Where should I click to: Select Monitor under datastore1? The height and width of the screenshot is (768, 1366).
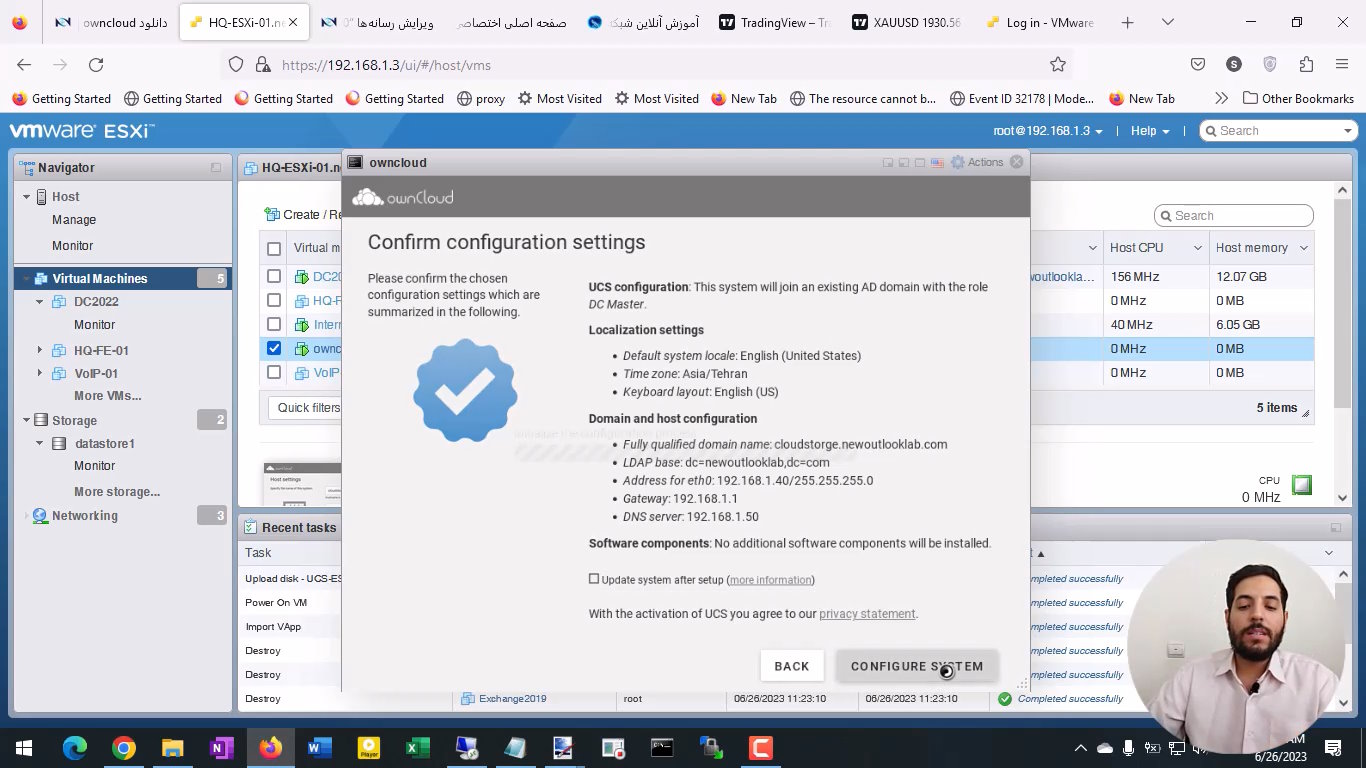tap(94, 466)
